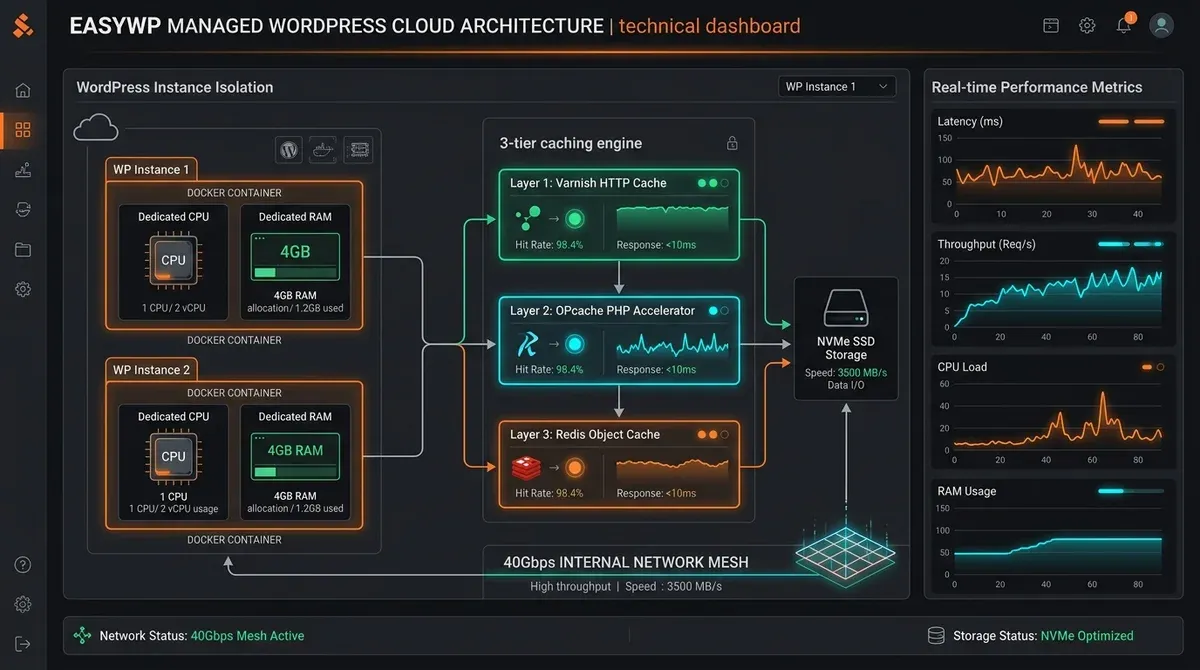Click the Docker whale icon button

323,150
